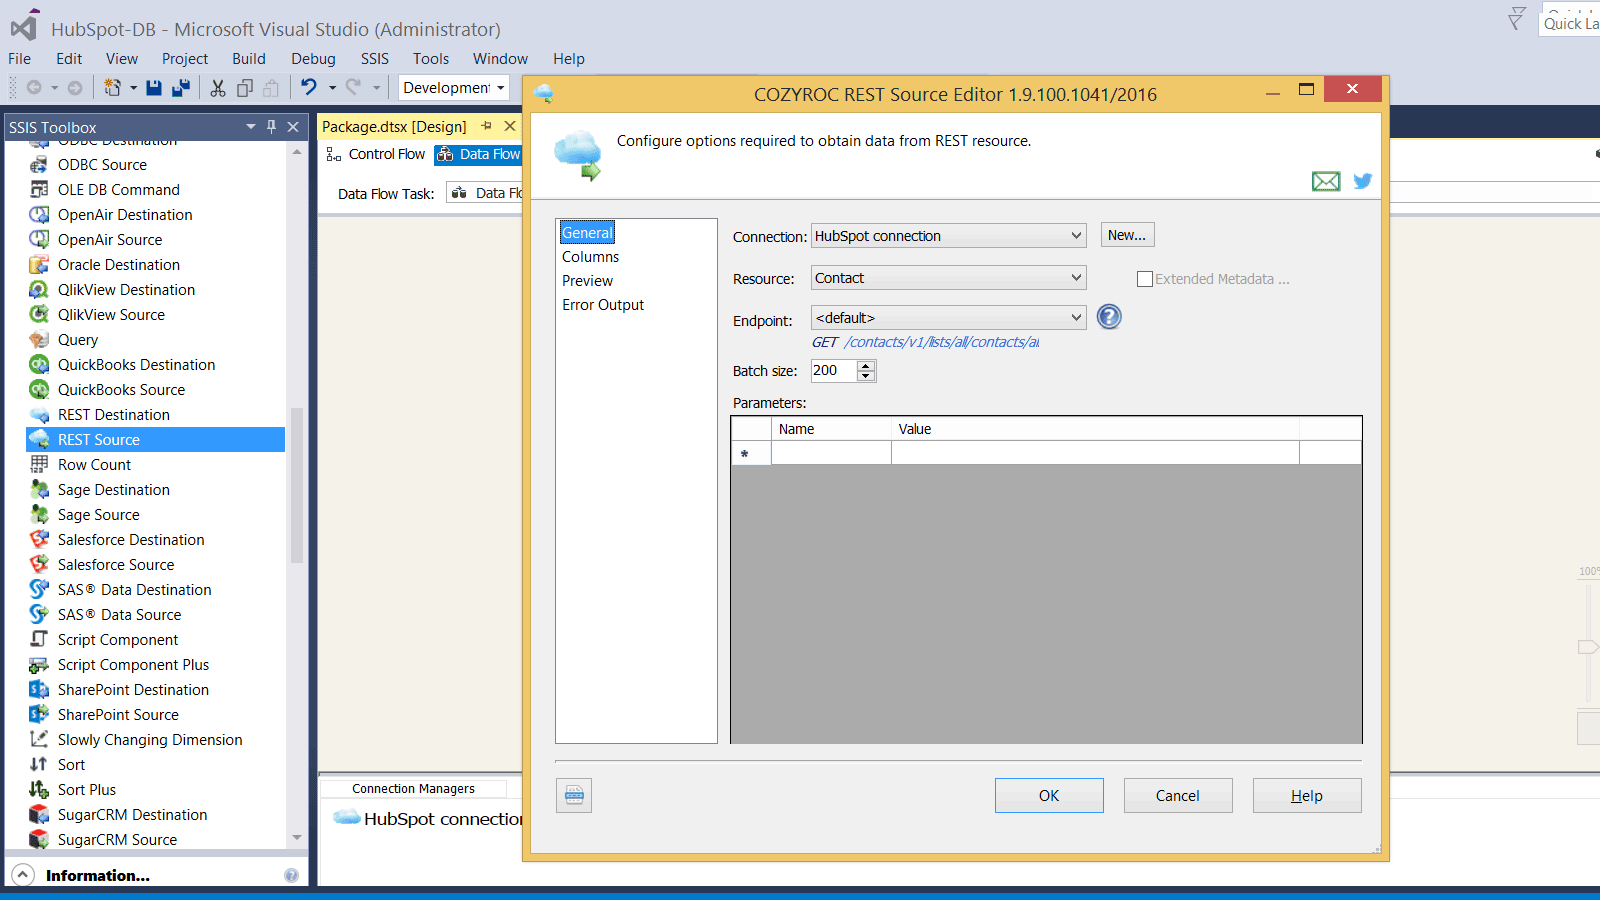Image resolution: width=1600 pixels, height=900 pixels.
Task: Click the Save icon in Visual Studio toolbar
Action: (154, 88)
